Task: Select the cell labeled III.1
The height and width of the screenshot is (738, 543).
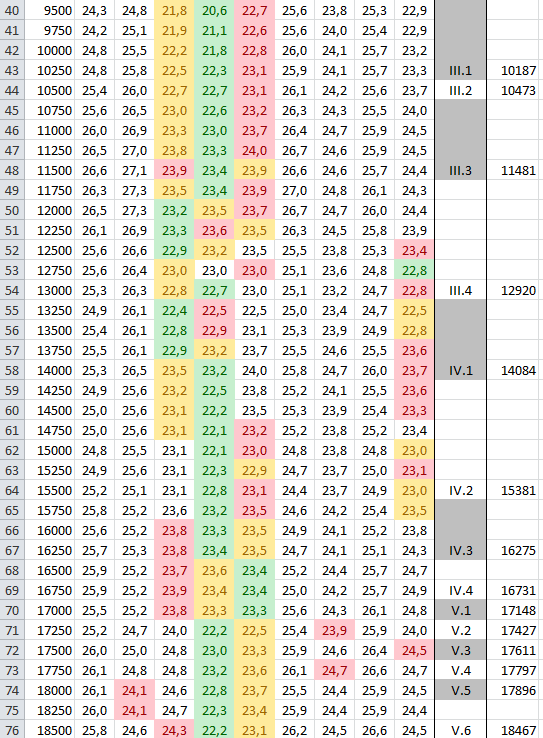Action: pyautogui.click(x=460, y=71)
